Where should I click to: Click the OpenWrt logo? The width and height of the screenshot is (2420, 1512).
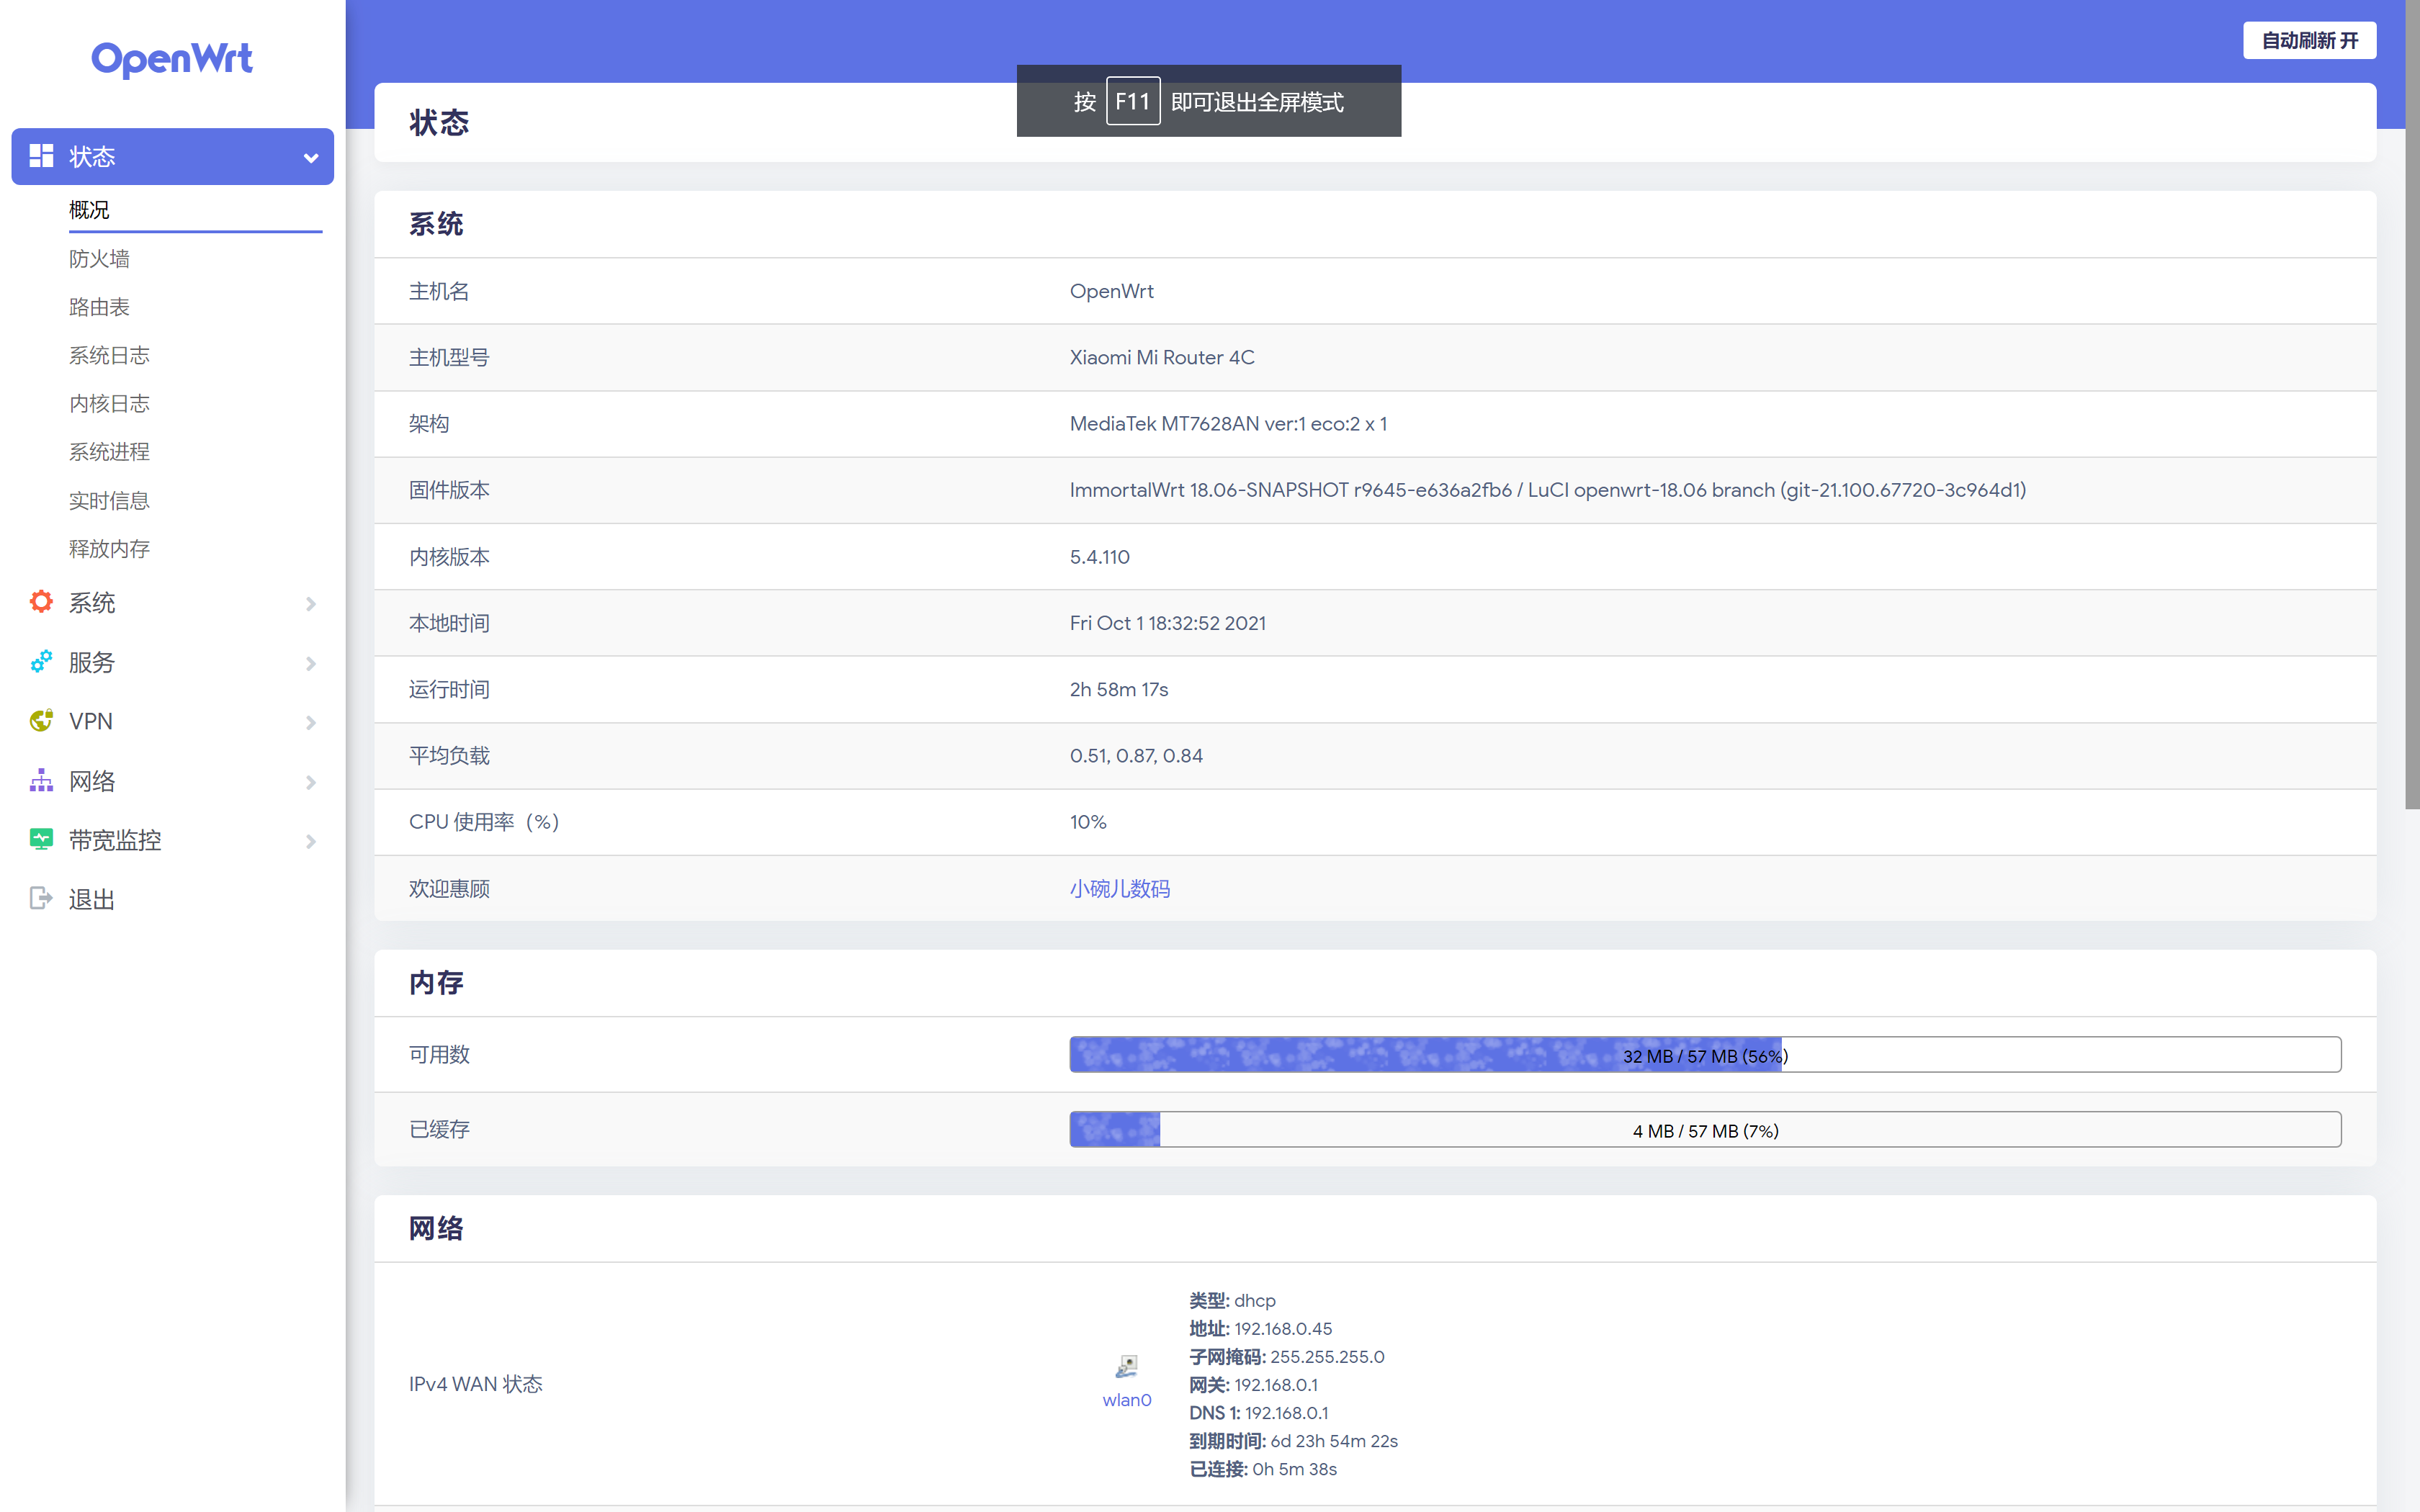click(x=172, y=59)
